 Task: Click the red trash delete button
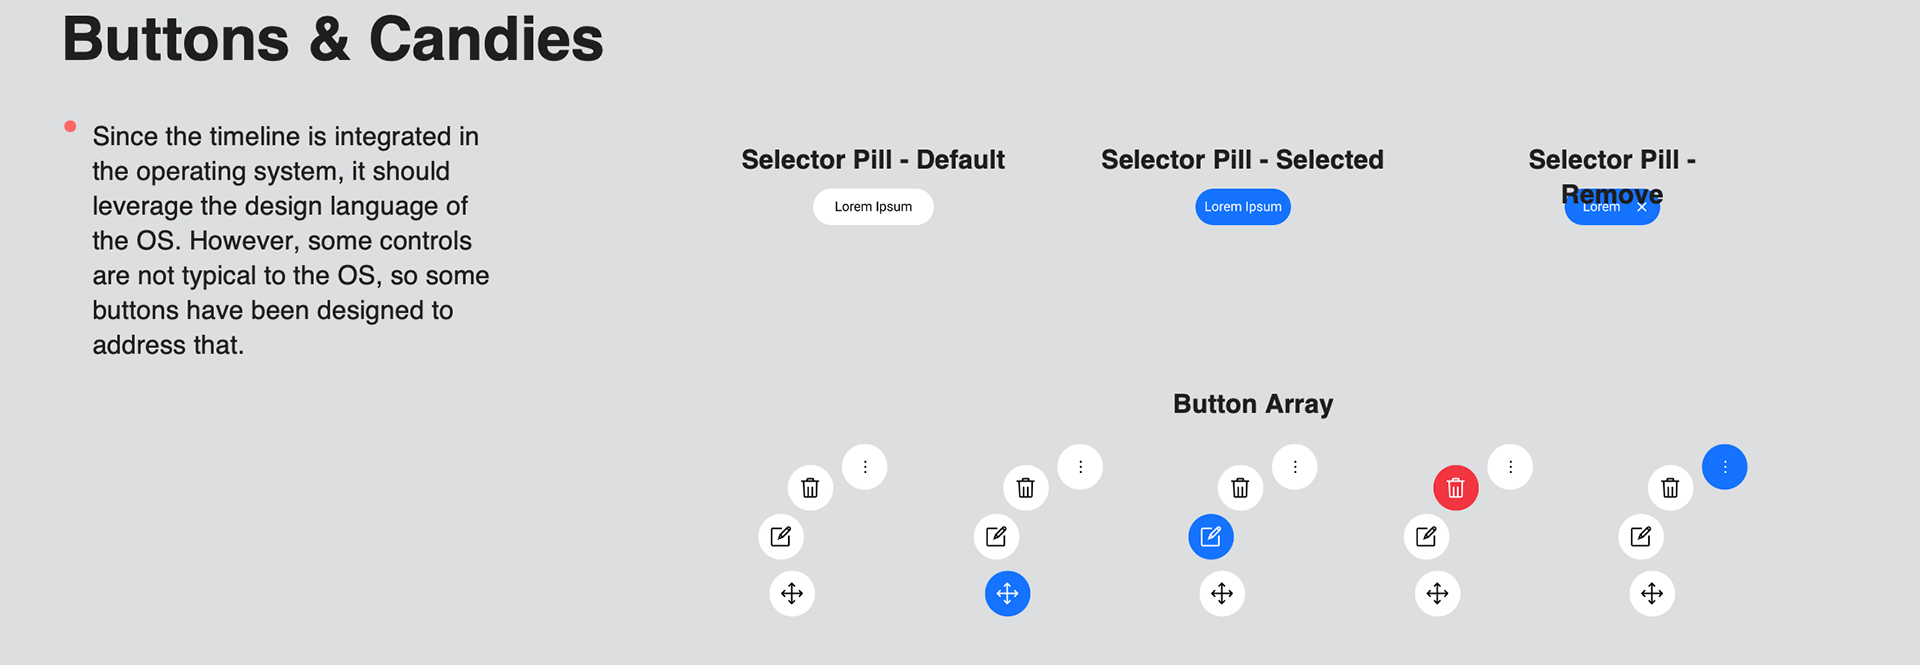click(1455, 488)
